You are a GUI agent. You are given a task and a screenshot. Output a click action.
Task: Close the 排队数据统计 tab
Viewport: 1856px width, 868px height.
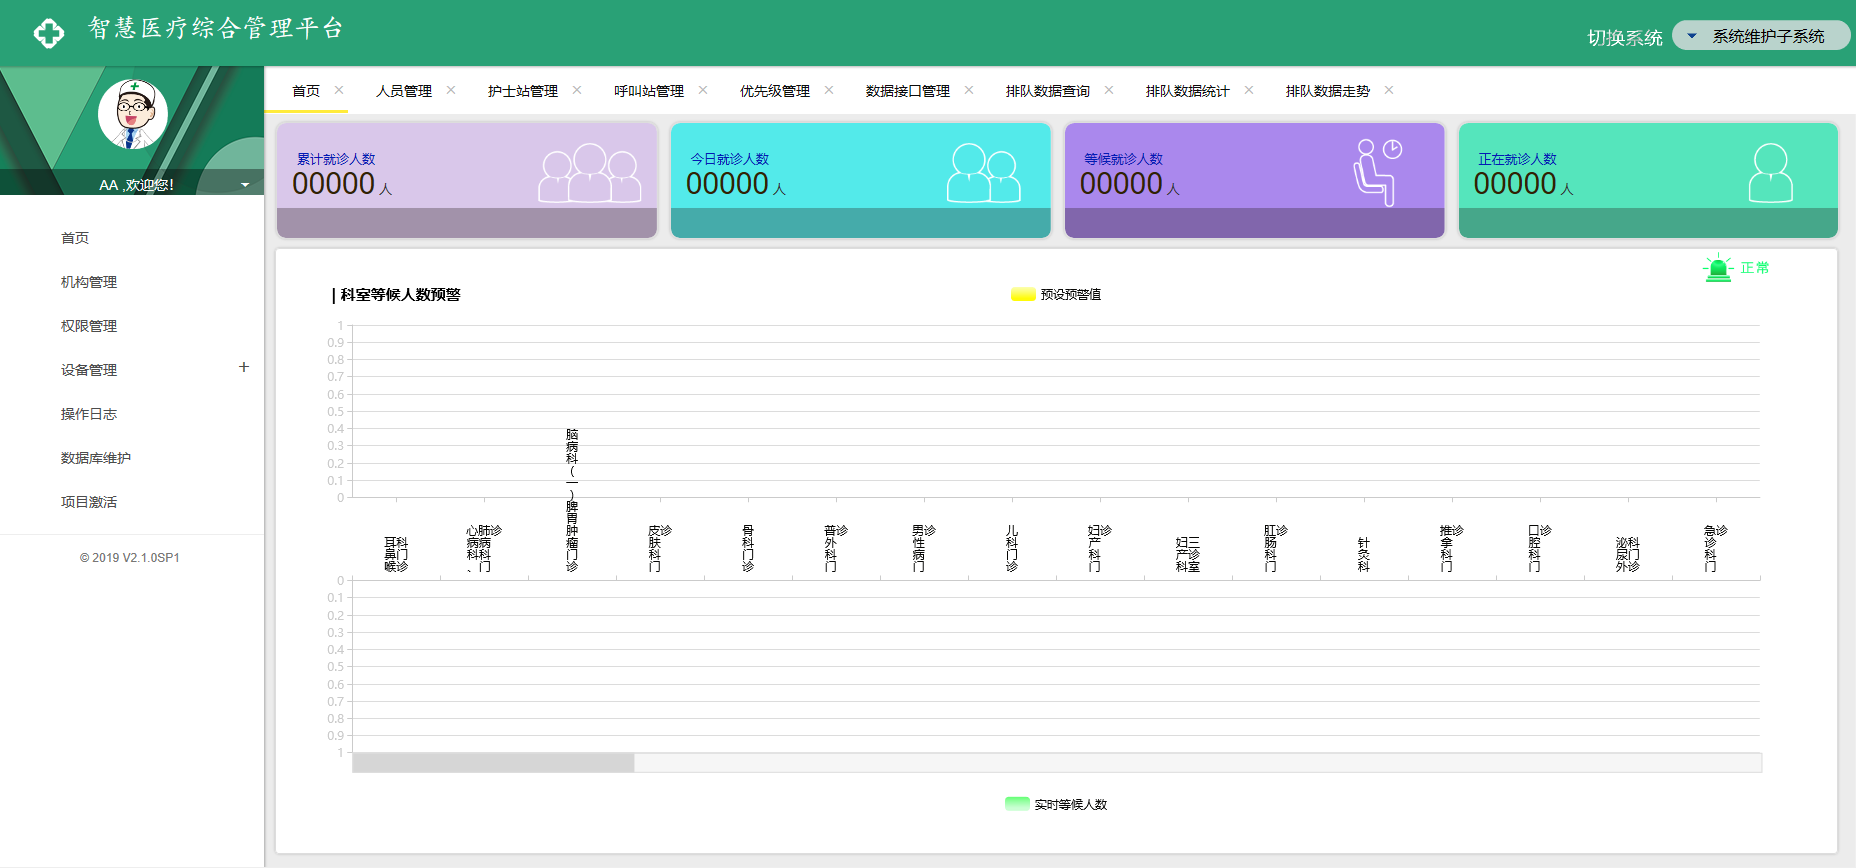pos(1249,90)
